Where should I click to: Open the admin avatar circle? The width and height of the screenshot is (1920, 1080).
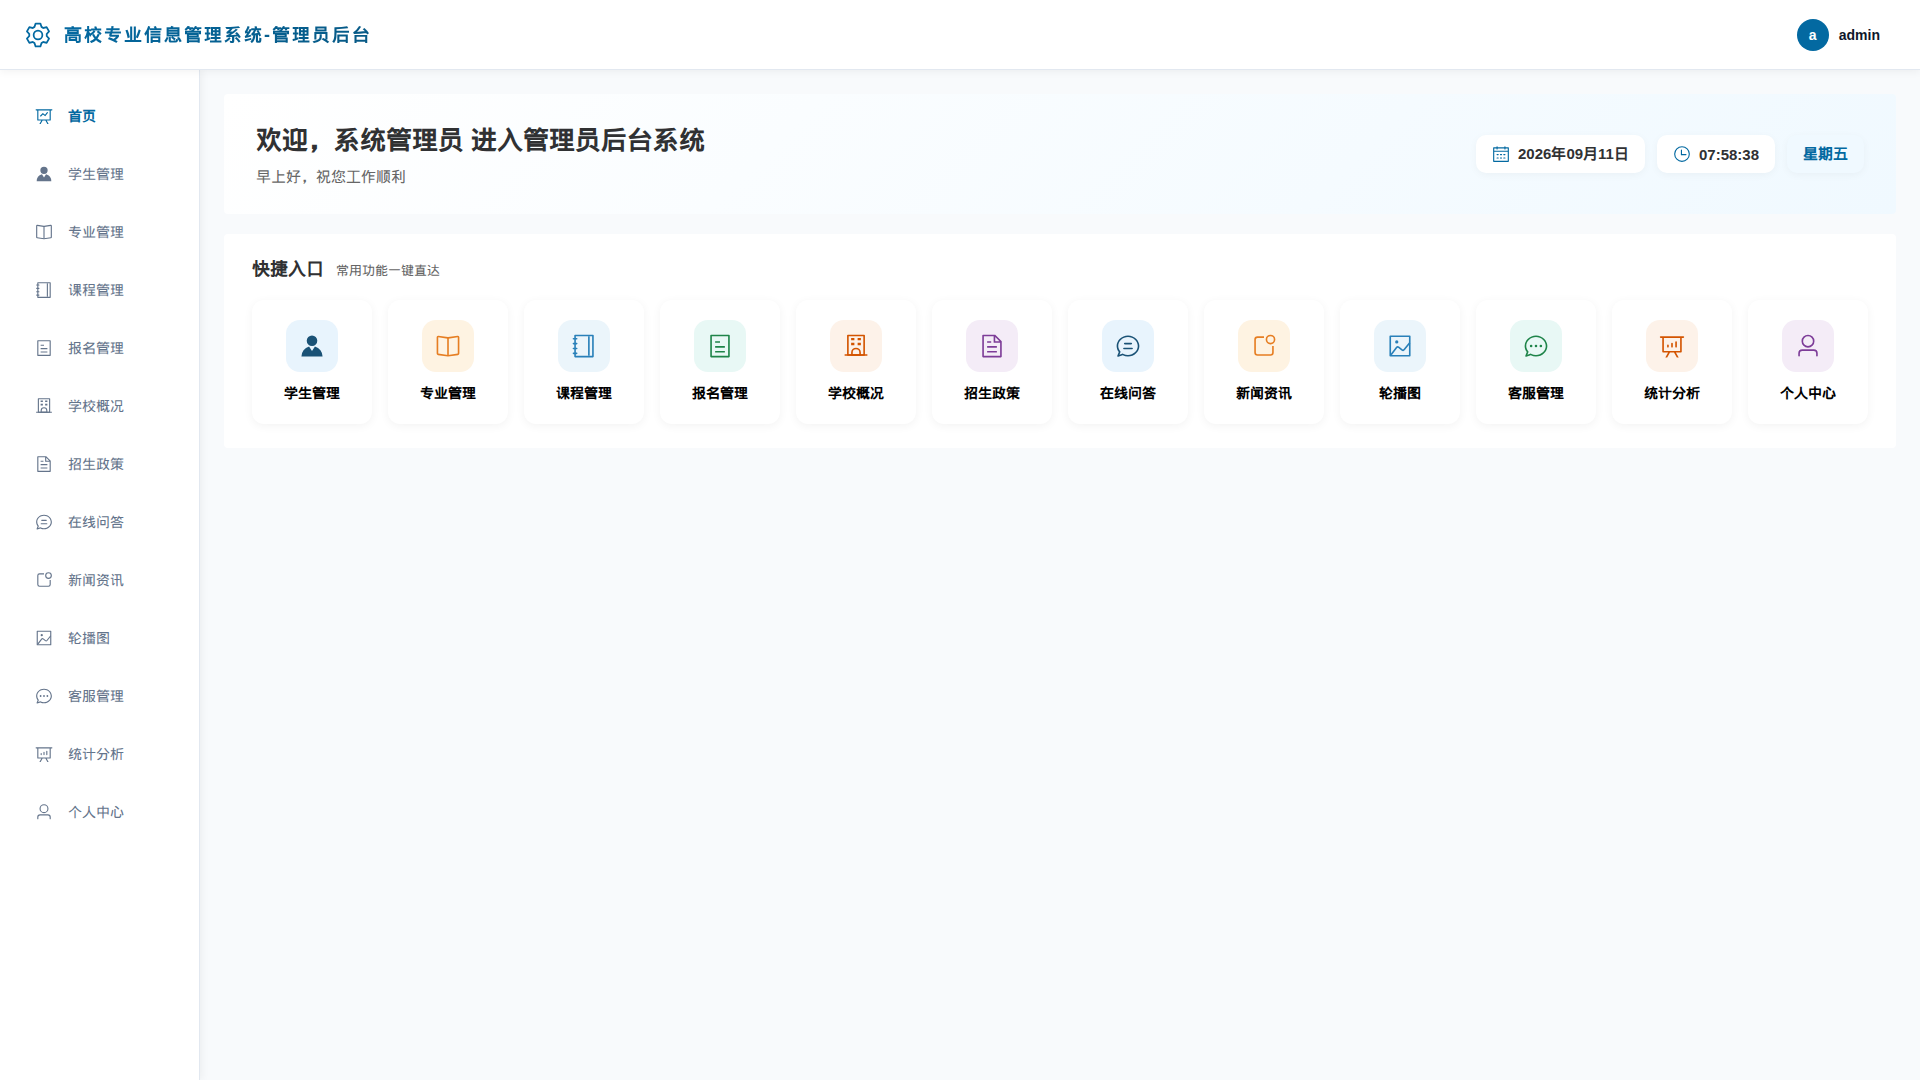tap(1812, 35)
